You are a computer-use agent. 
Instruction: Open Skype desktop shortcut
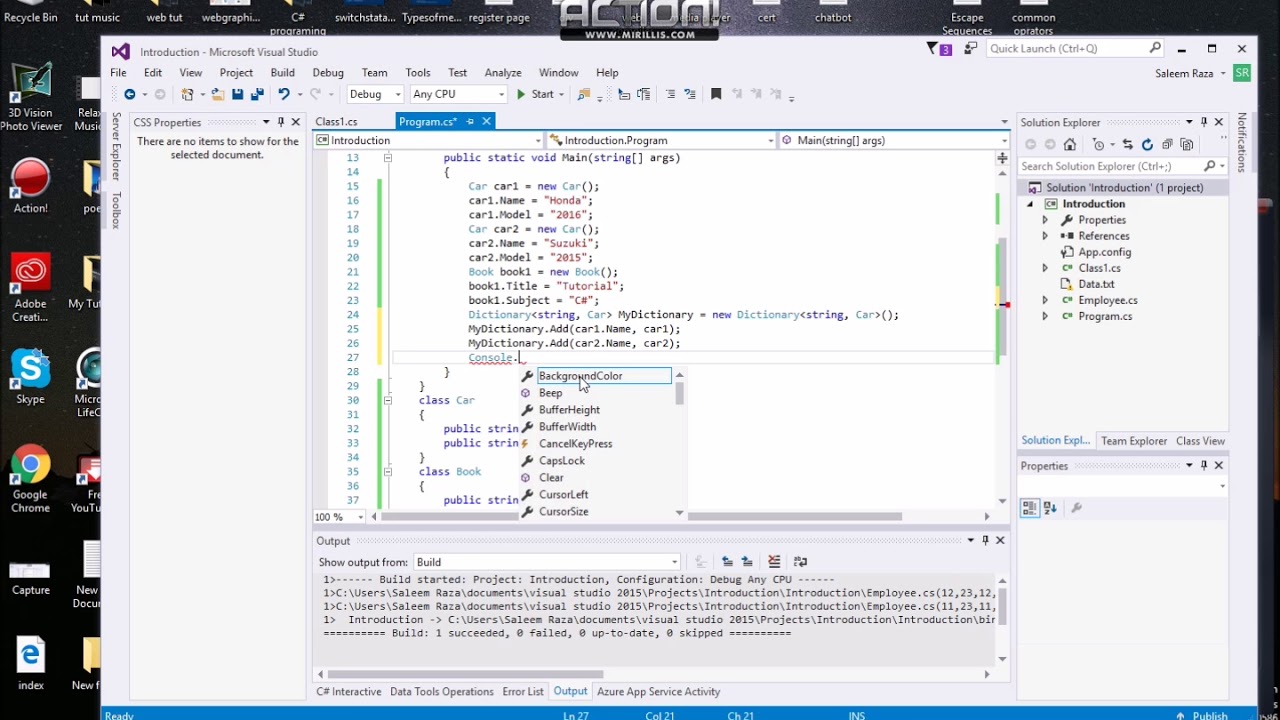[30, 378]
